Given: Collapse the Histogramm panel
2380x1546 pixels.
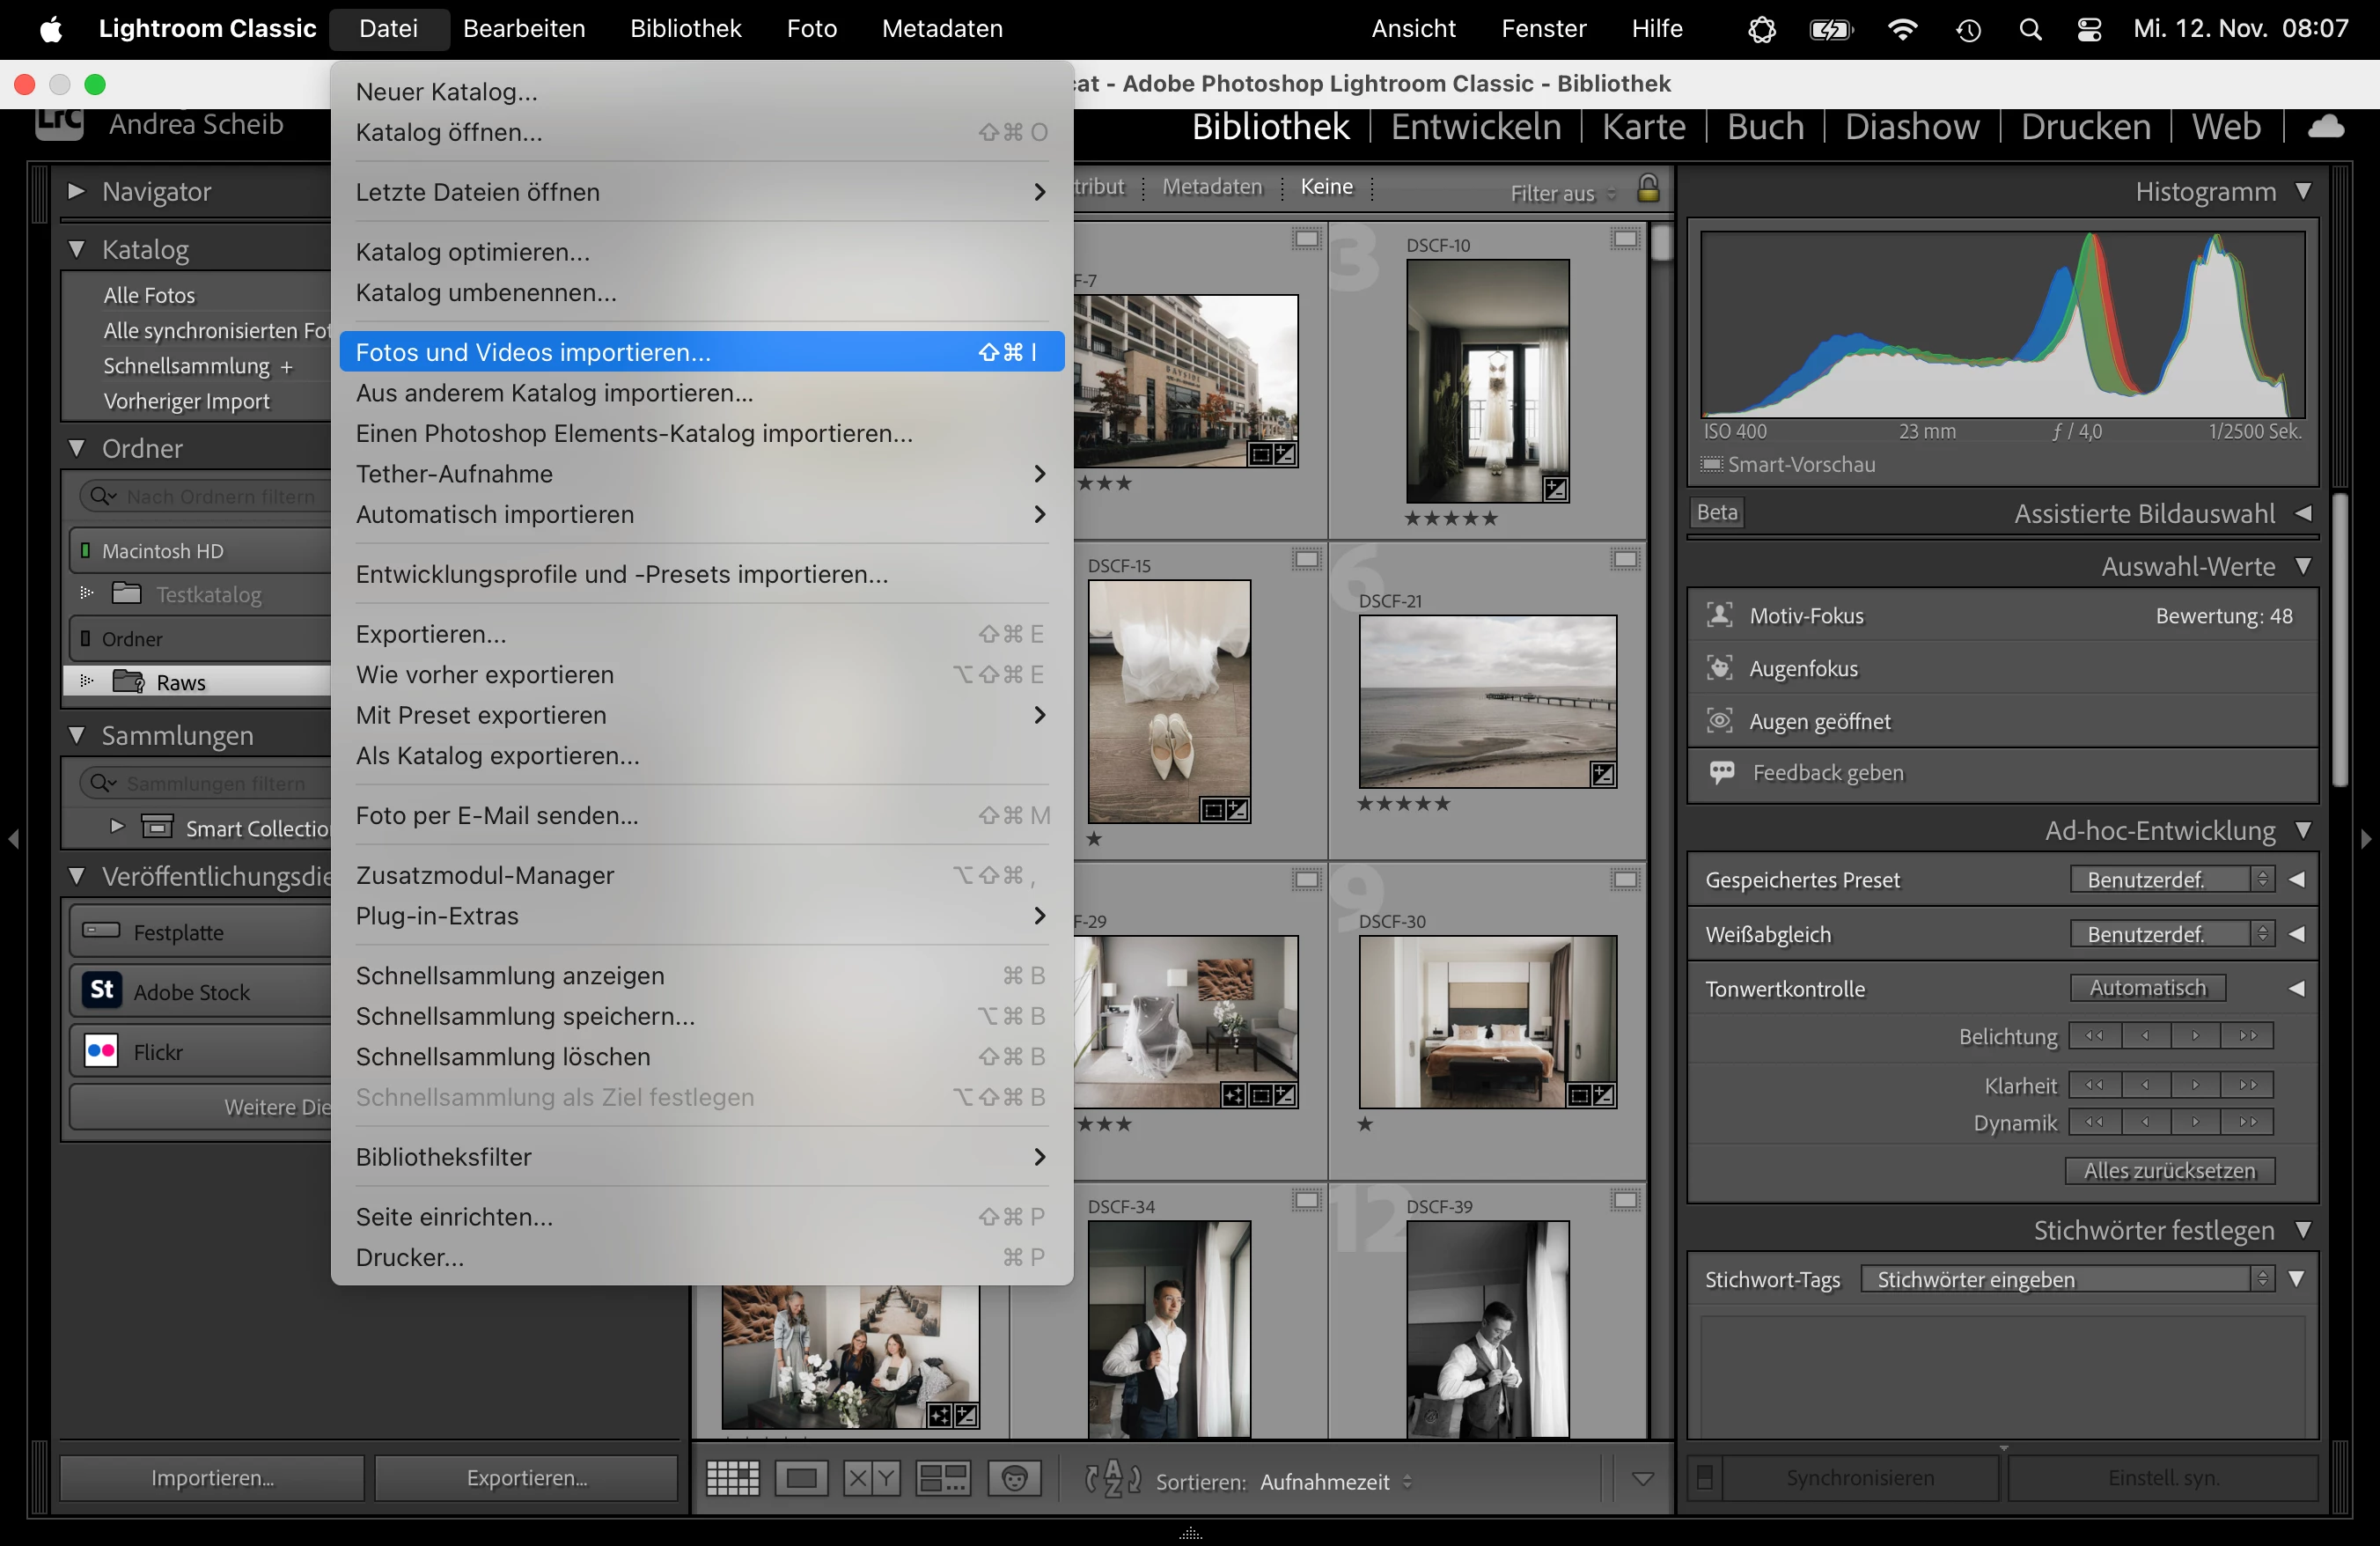Looking at the screenshot, I should pos(2303,191).
